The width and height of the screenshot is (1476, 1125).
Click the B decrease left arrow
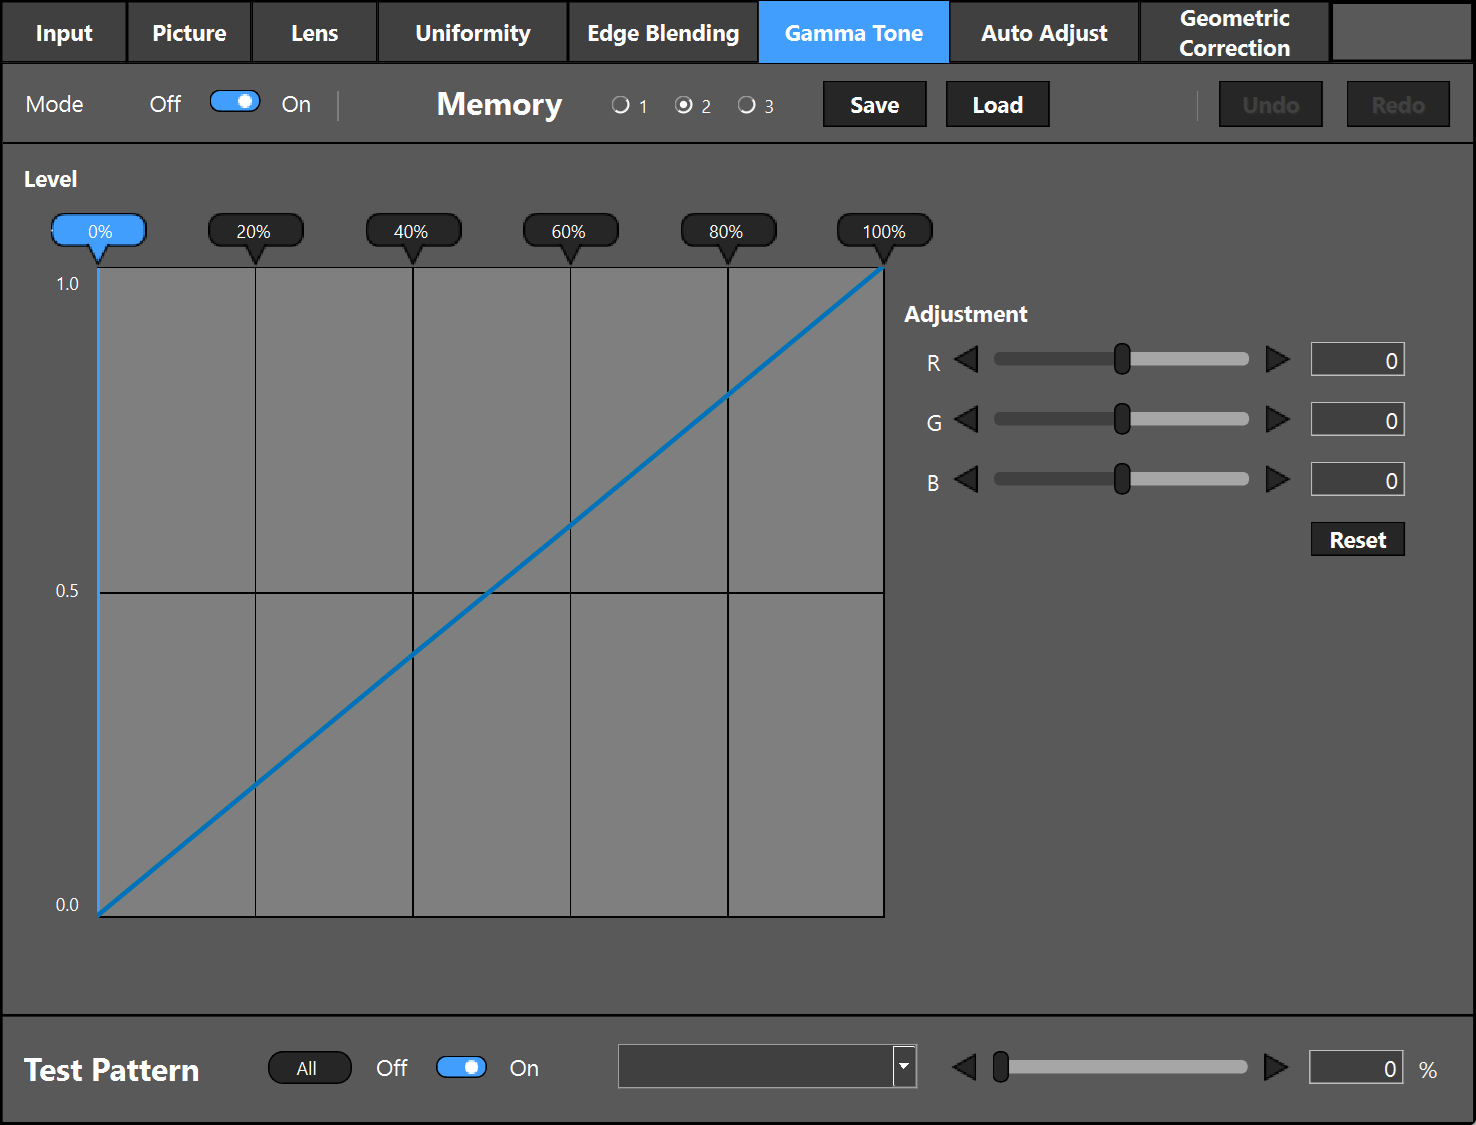(x=966, y=479)
